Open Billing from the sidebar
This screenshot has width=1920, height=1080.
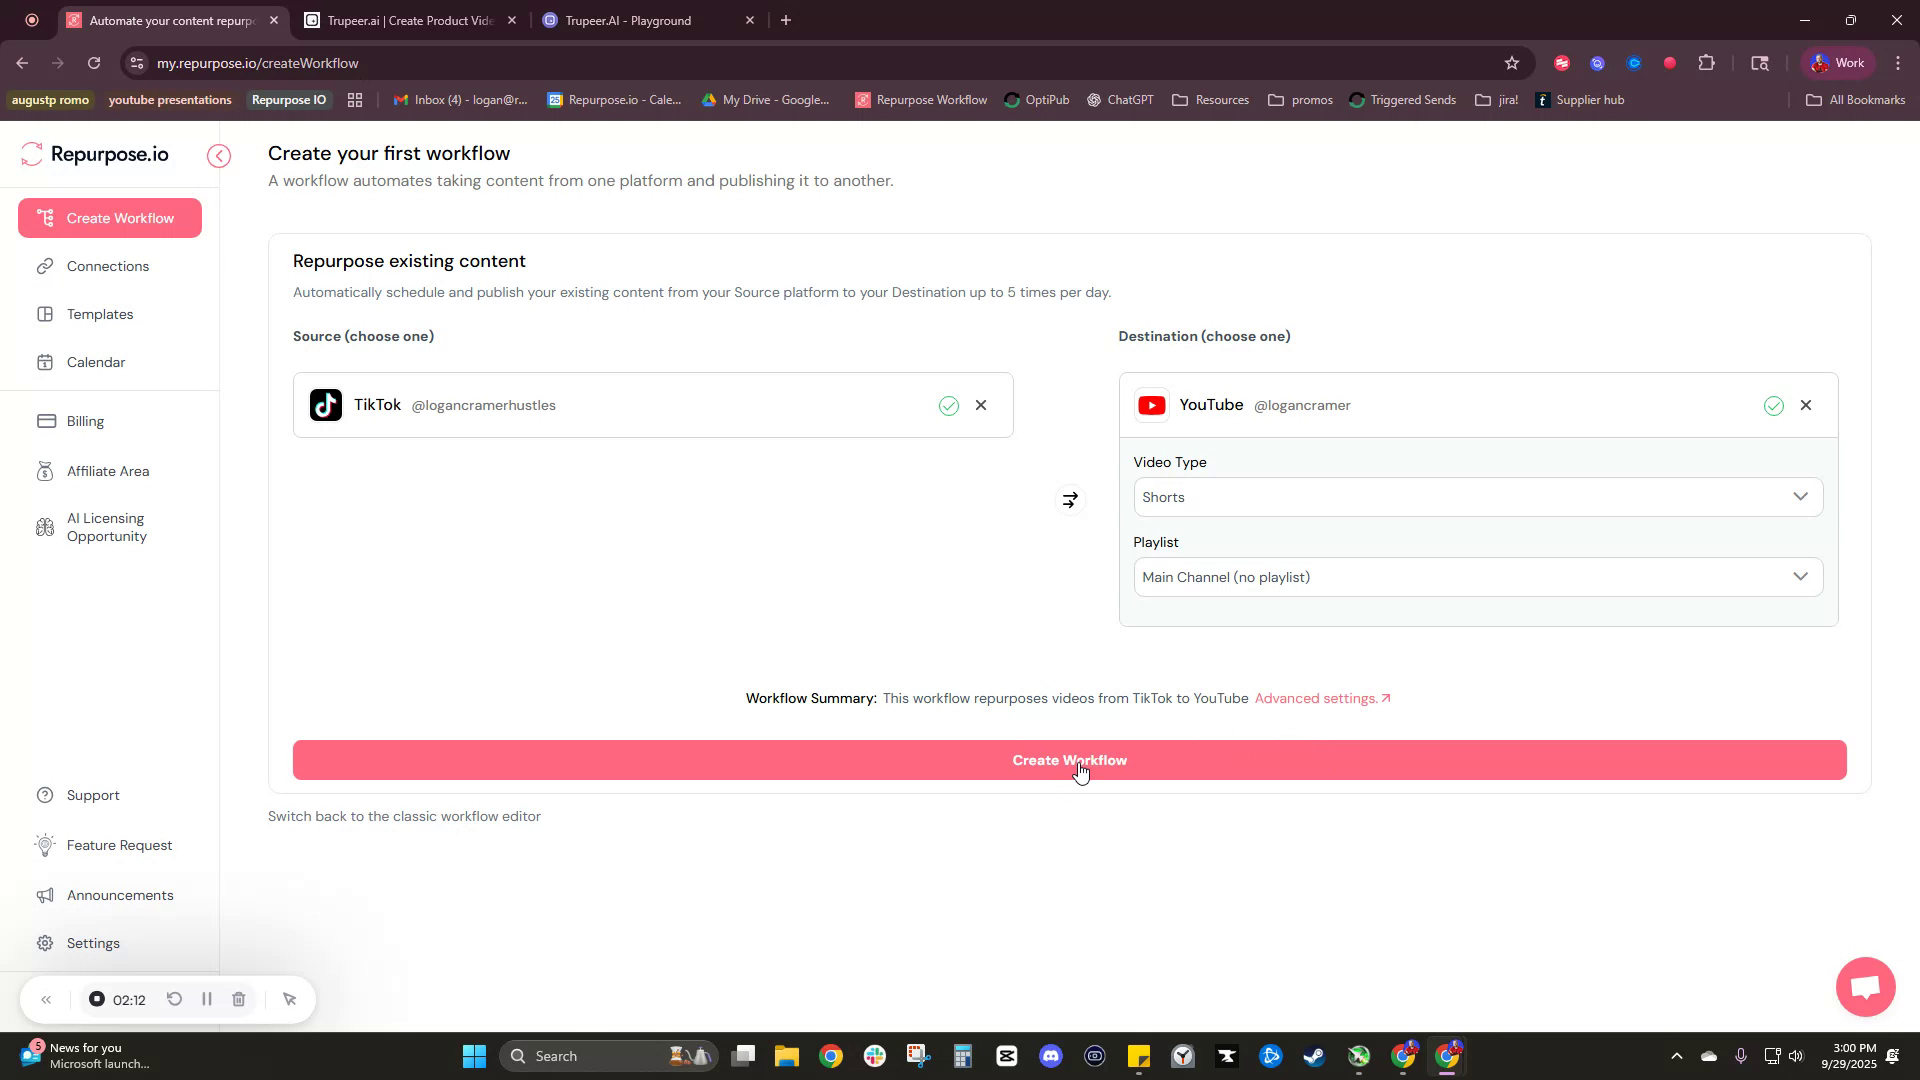[84, 420]
